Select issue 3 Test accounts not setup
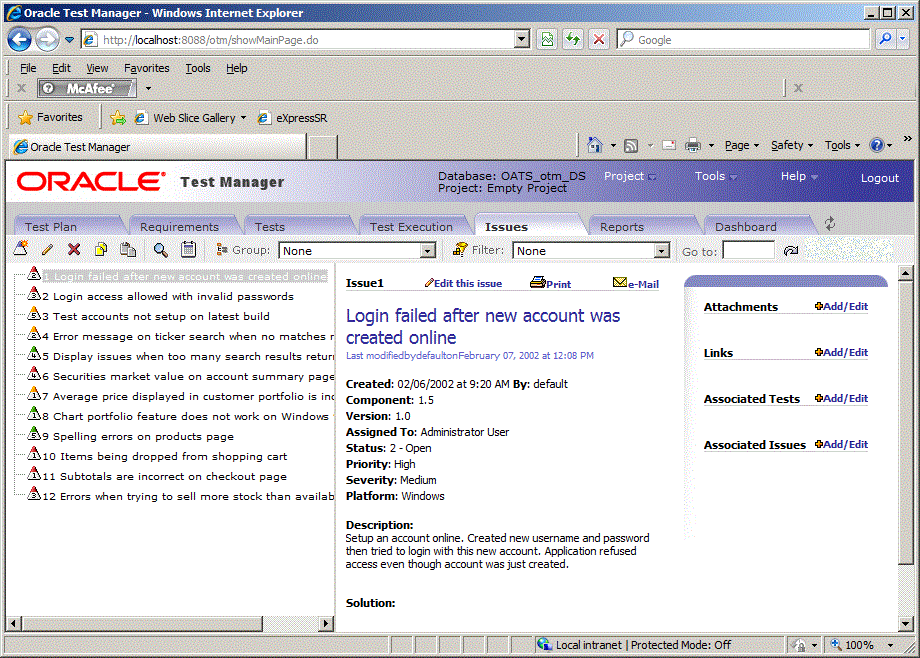 [155, 316]
